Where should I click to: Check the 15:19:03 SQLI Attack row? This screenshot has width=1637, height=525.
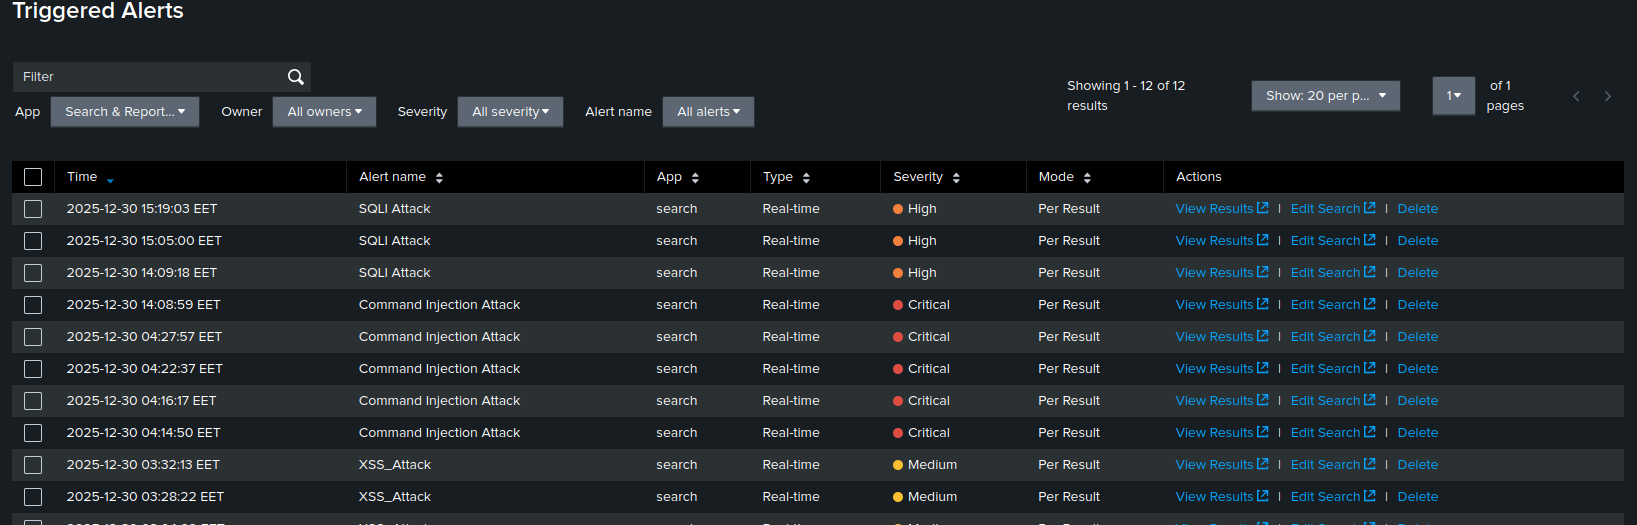pos(33,209)
